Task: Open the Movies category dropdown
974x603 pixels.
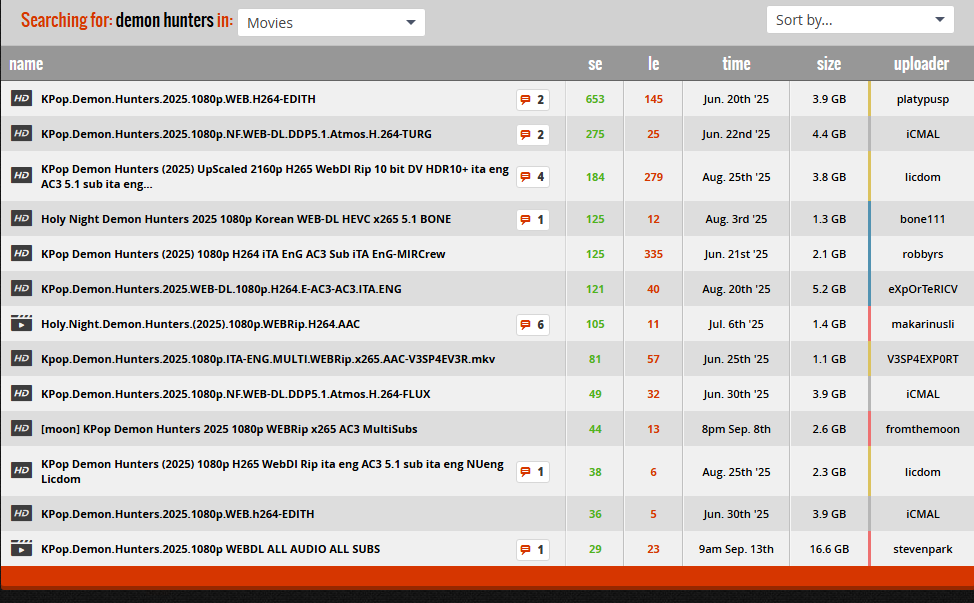Action: tap(331, 23)
